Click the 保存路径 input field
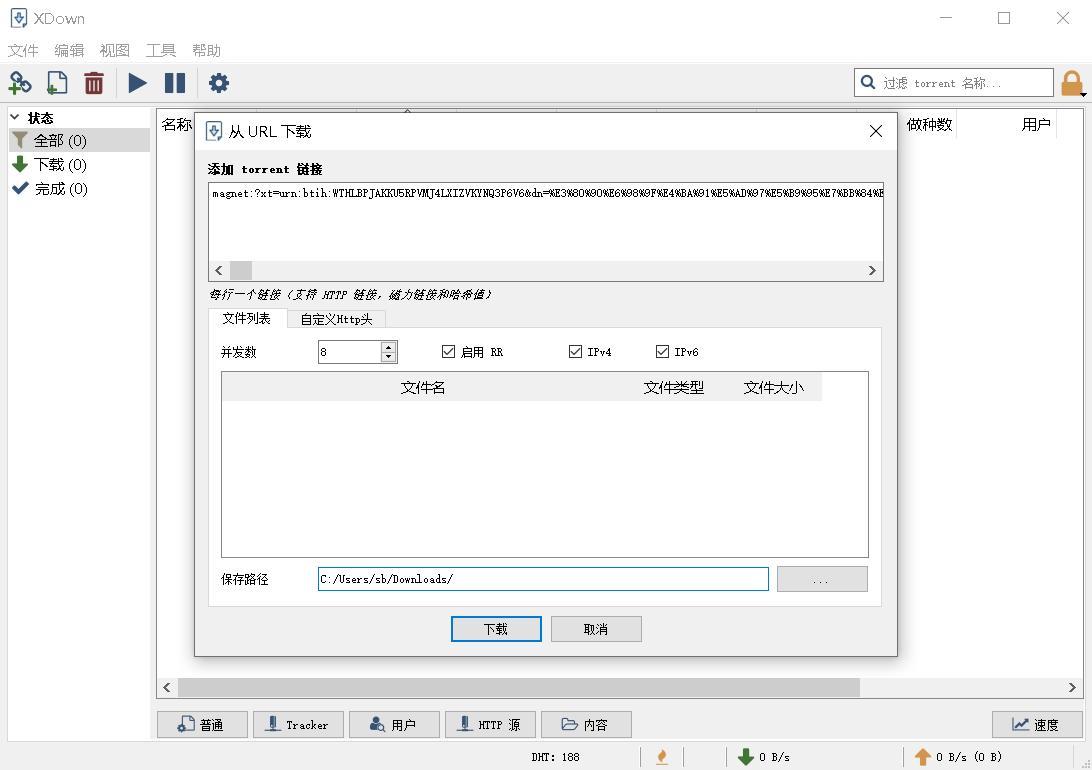This screenshot has height=770, width=1092. 543,579
